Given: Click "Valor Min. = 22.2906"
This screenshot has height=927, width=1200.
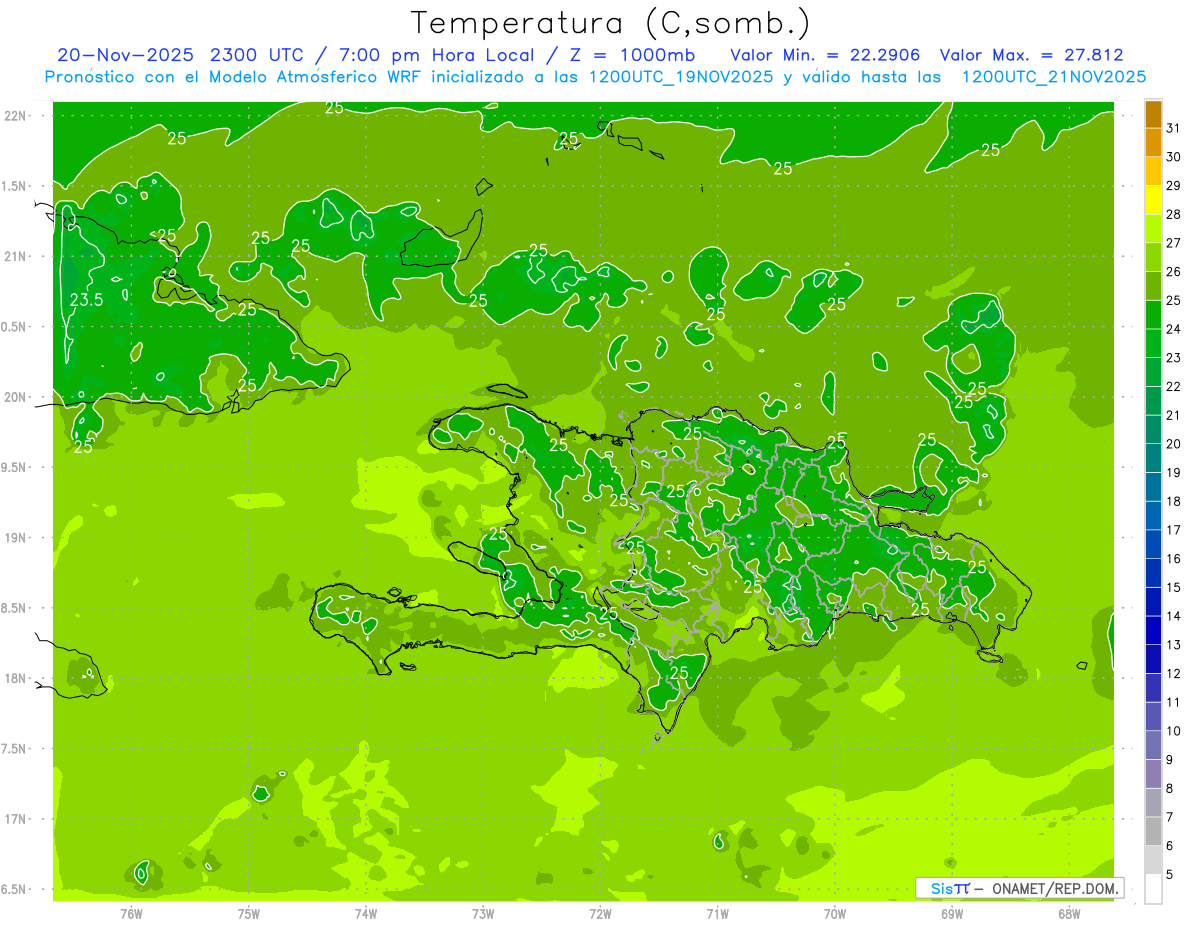Looking at the screenshot, I should [825, 55].
